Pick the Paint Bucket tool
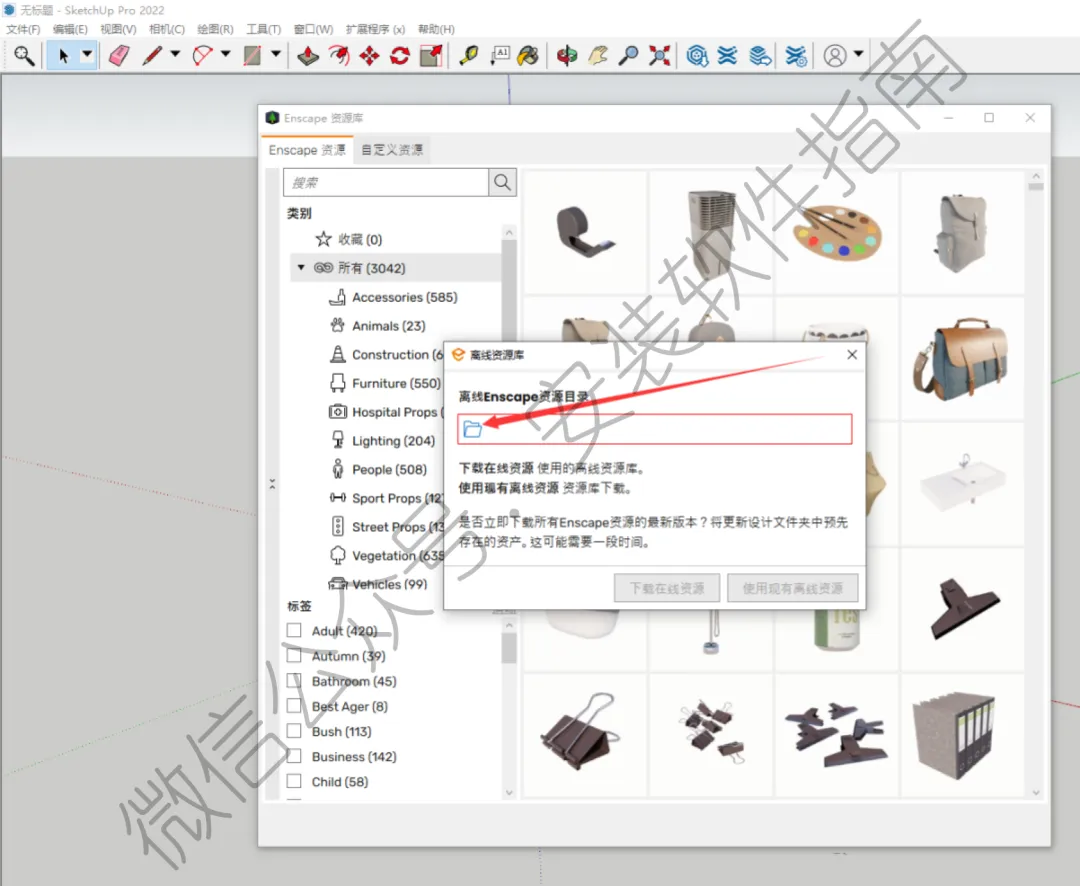1080x886 pixels. [x=528, y=56]
